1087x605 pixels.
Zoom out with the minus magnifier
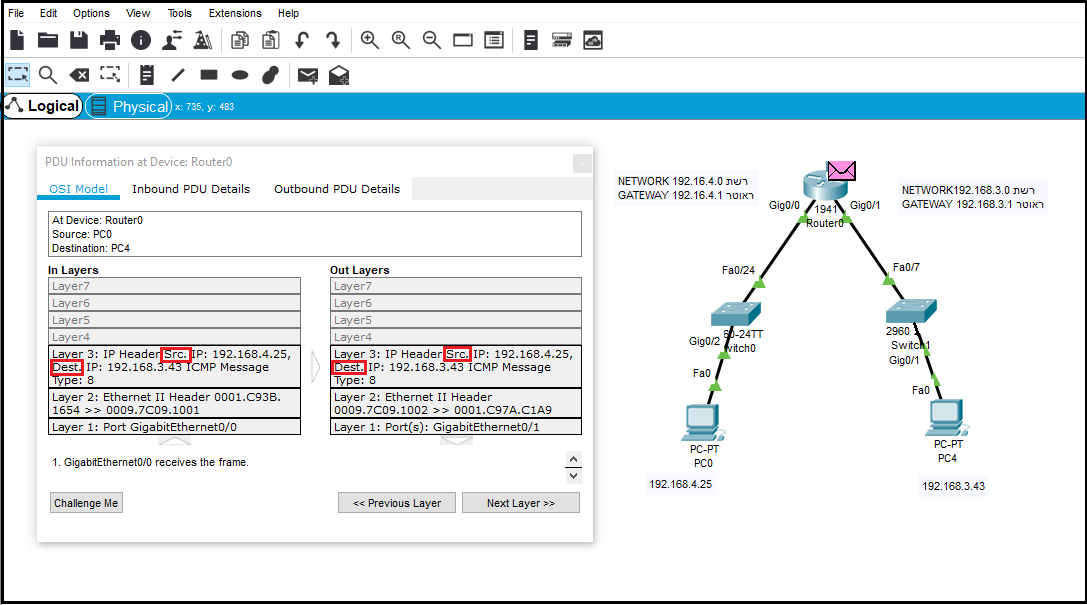pos(432,40)
